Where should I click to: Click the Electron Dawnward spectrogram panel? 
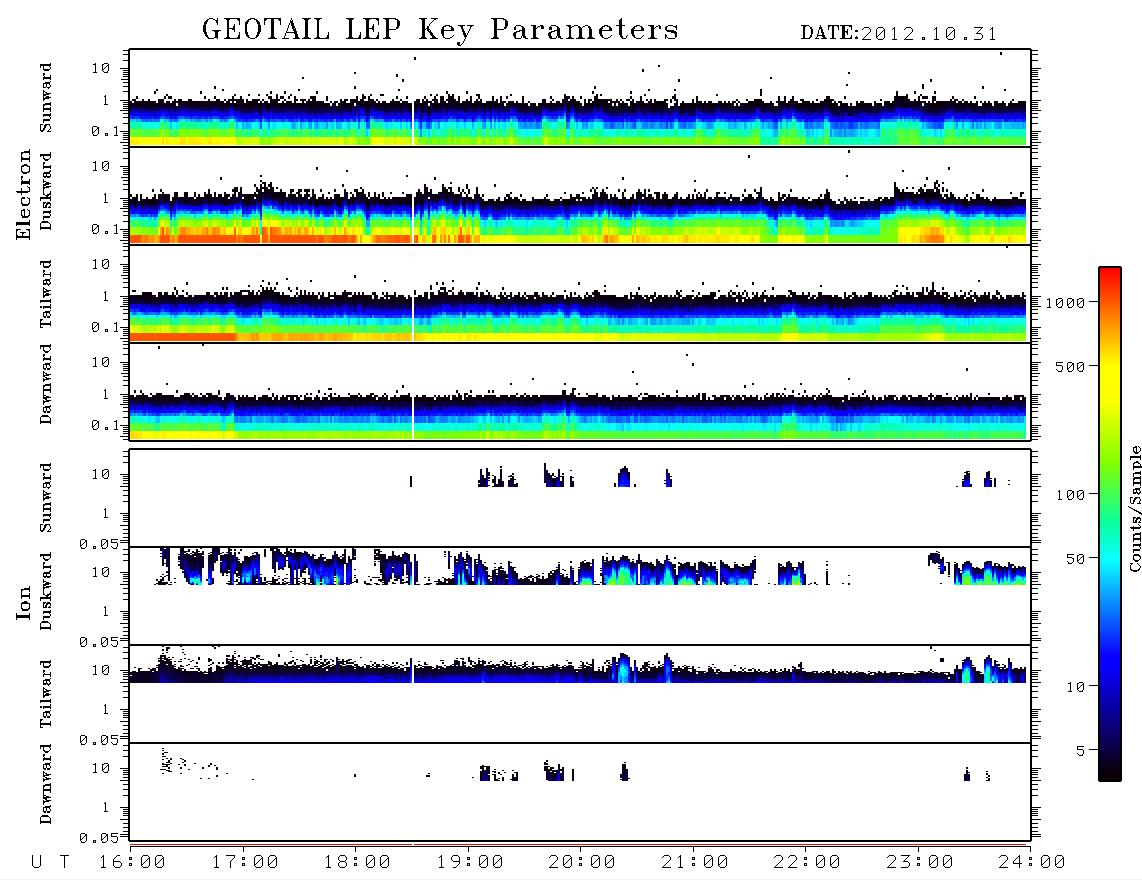(580, 391)
